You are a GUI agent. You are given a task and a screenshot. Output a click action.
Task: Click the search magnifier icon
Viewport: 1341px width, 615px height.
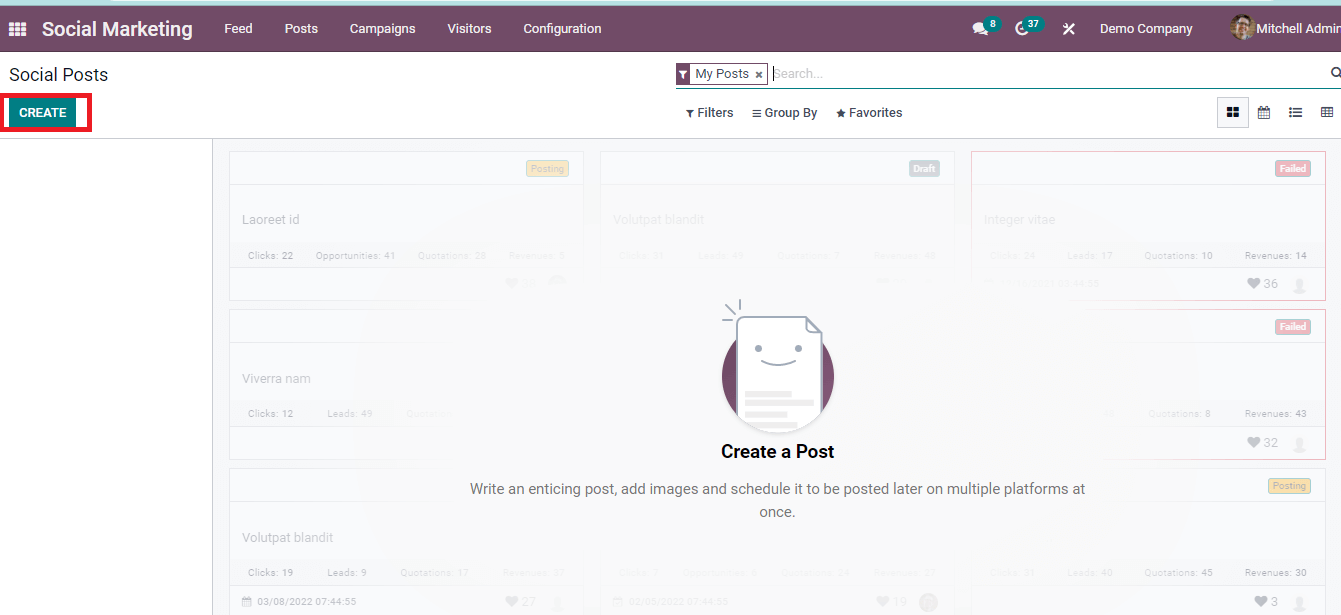coord(1335,73)
